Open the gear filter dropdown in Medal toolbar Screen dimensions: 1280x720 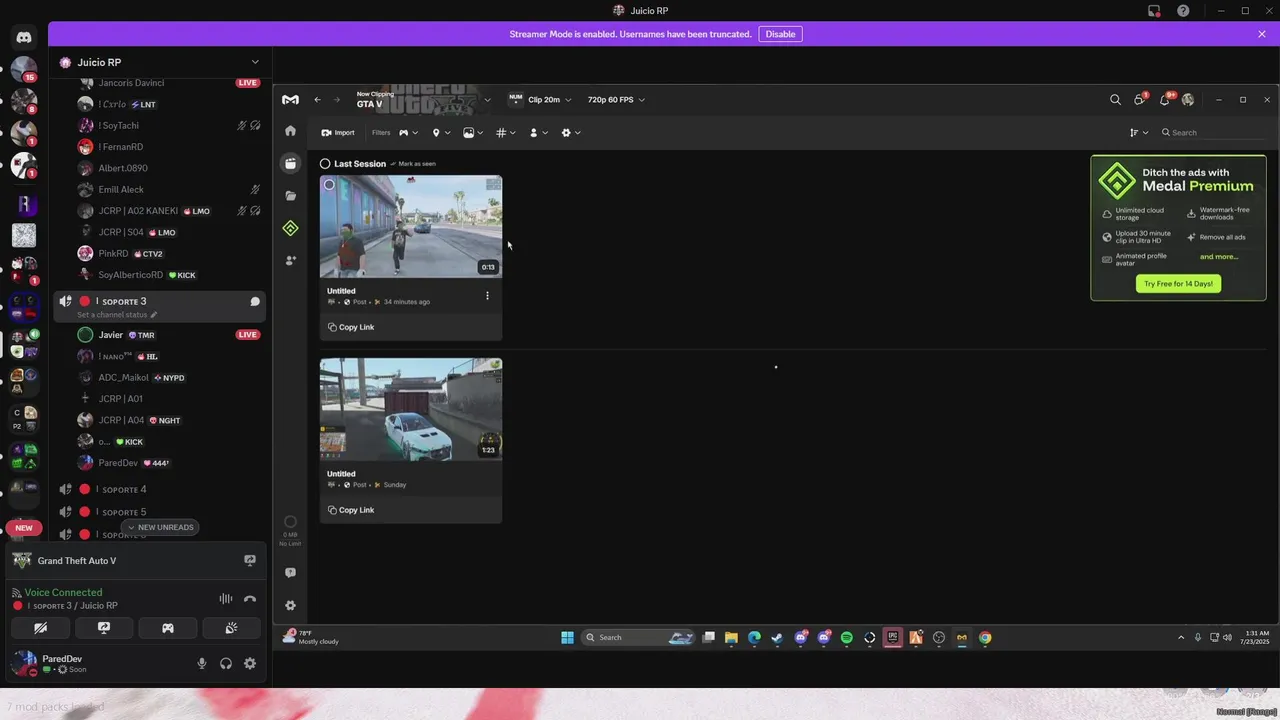[x=571, y=133]
